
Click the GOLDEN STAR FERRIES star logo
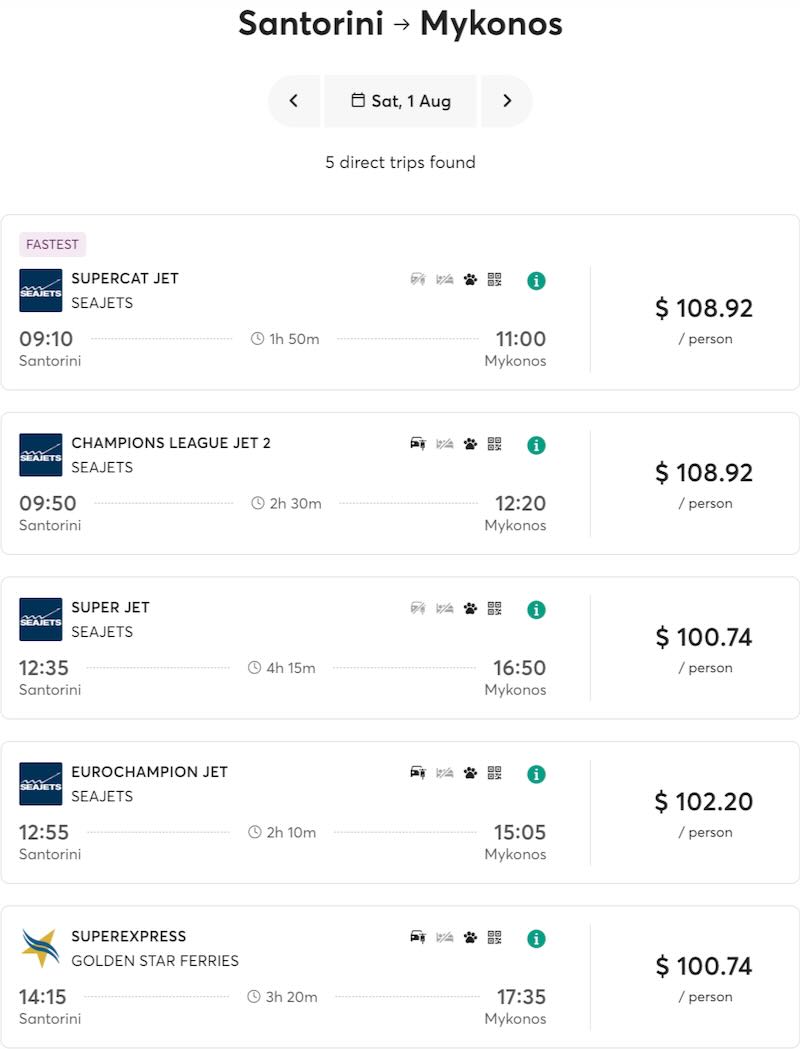point(40,947)
